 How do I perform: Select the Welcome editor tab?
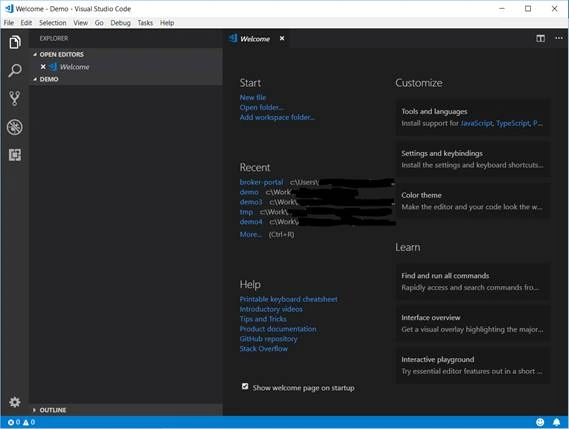255,39
